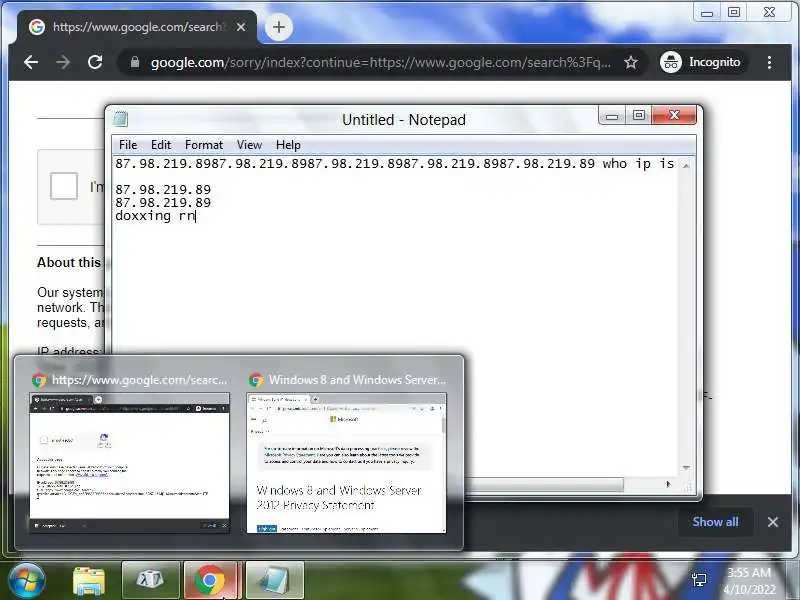This screenshot has height=600, width=800.
Task: Click Notepad title bar system icon
Action: pyautogui.click(x=120, y=119)
